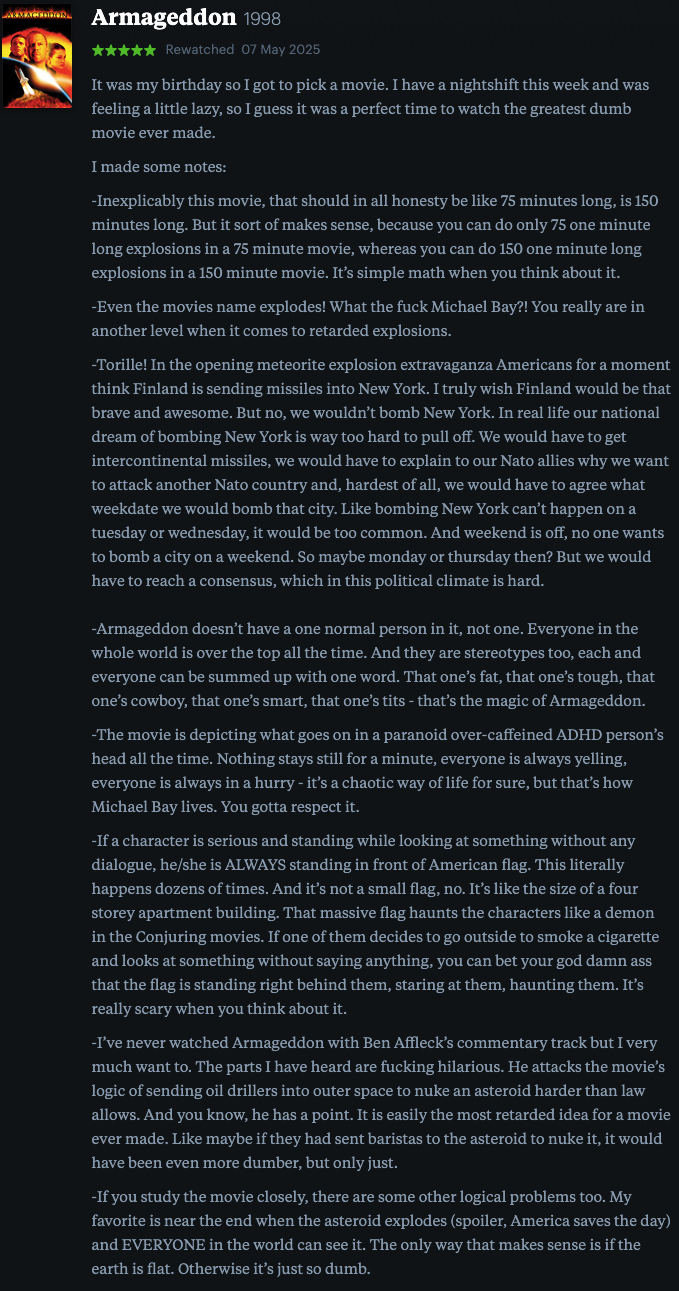Viewport: 679px width, 1291px height.
Task: Click the second green rating star
Action: tap(110, 50)
